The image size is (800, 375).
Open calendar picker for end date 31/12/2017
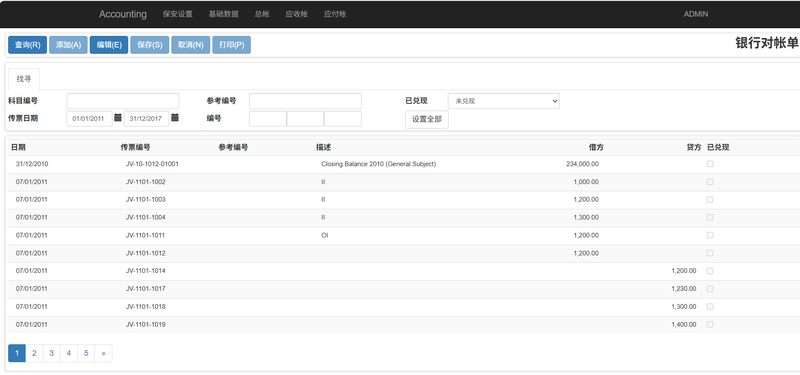click(175, 118)
